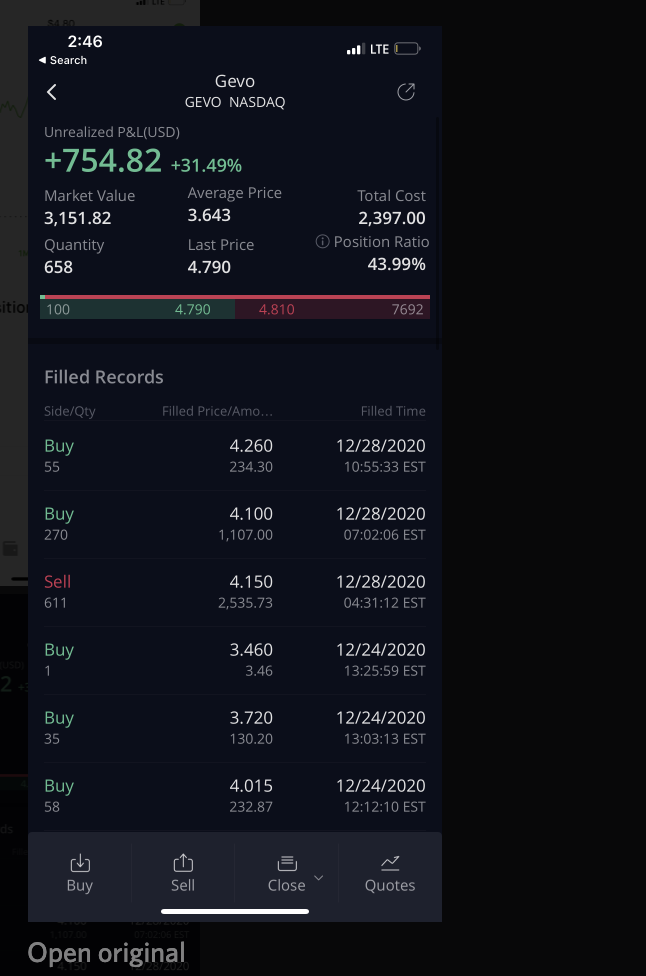Screen dimensions: 646x976
Task: Click the Filled Time column header
Action: pyautogui.click(x=393, y=411)
